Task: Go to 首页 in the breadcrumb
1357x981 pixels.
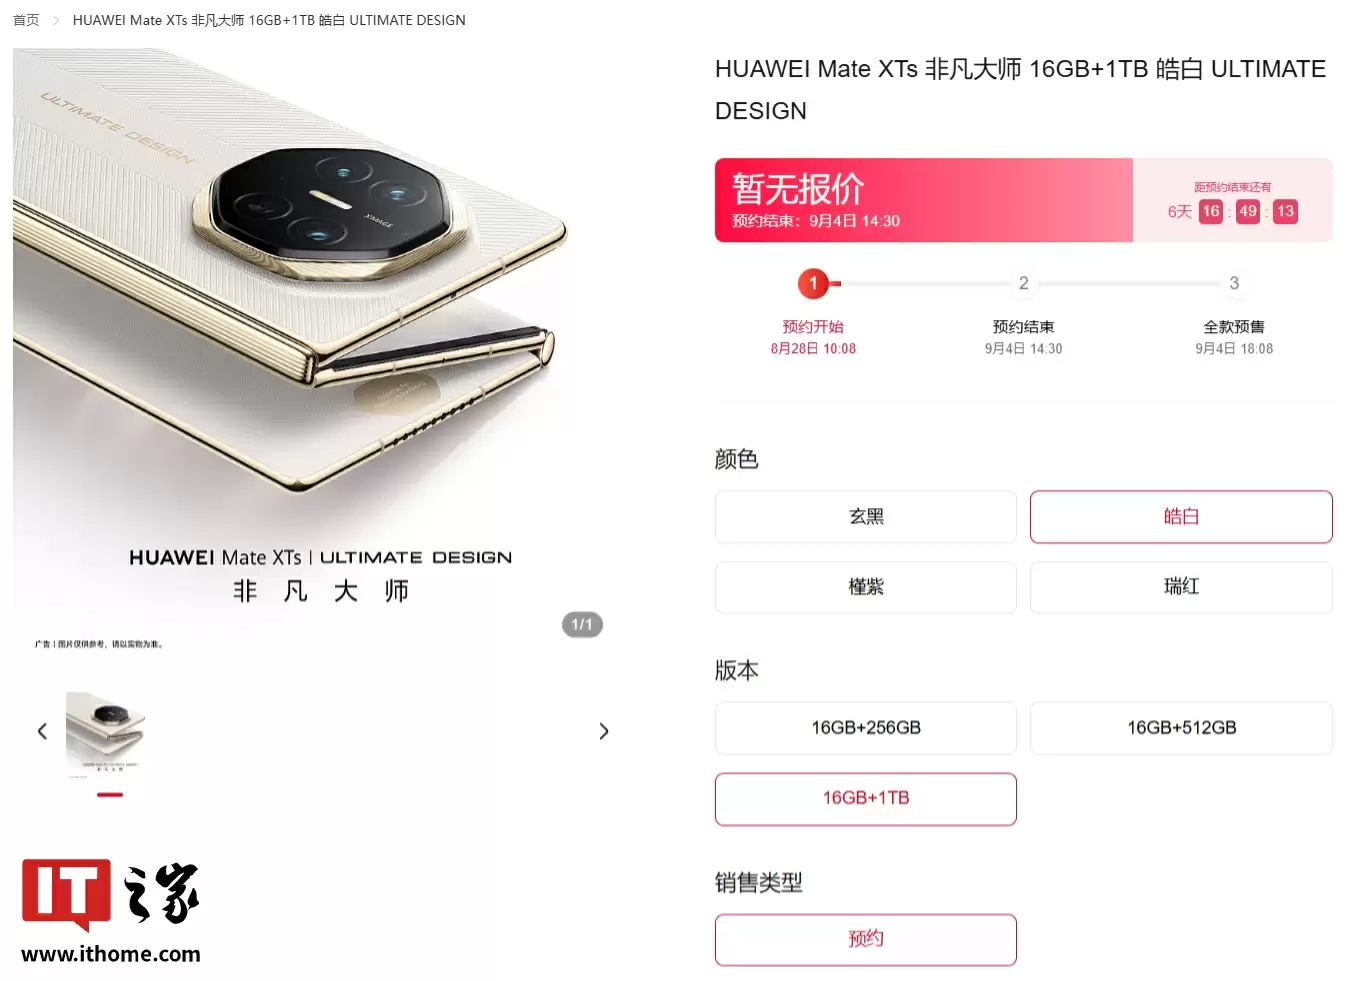Action: (x=26, y=20)
